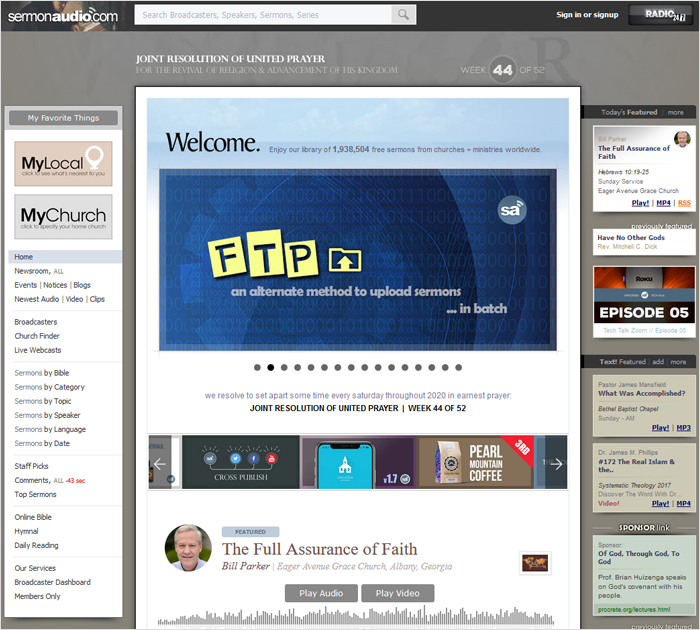This screenshot has height=630, width=700.
Task: Click the week 44 circle badge
Action: point(503,70)
